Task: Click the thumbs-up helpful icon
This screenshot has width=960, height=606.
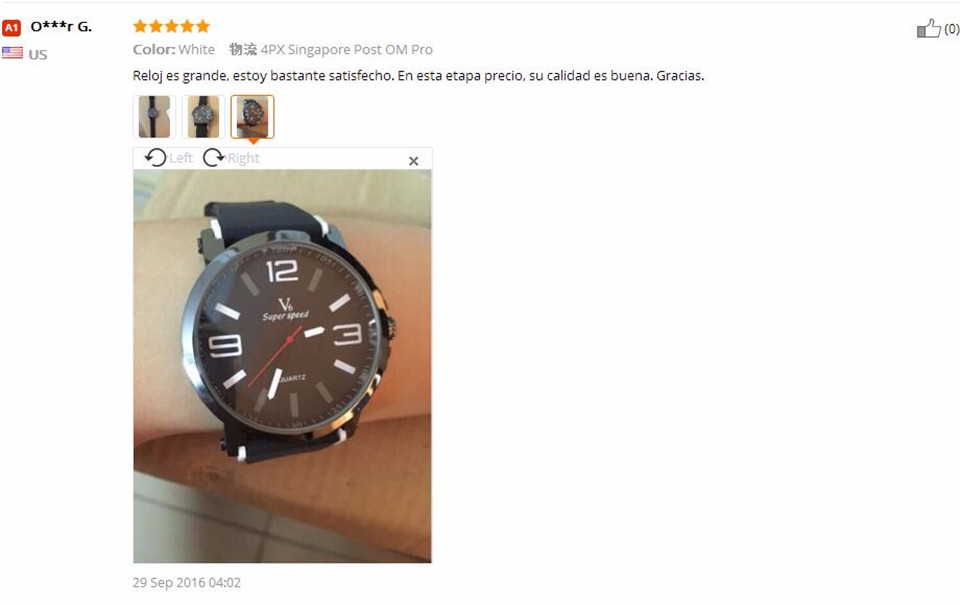Action: click(928, 28)
